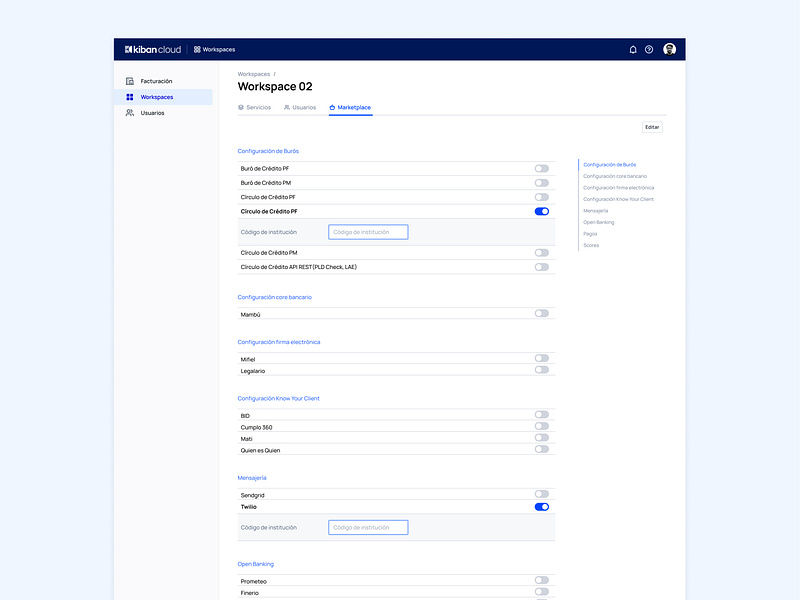Click the Configuración core bancario section heading
The image size is (800, 600).
click(x=274, y=297)
